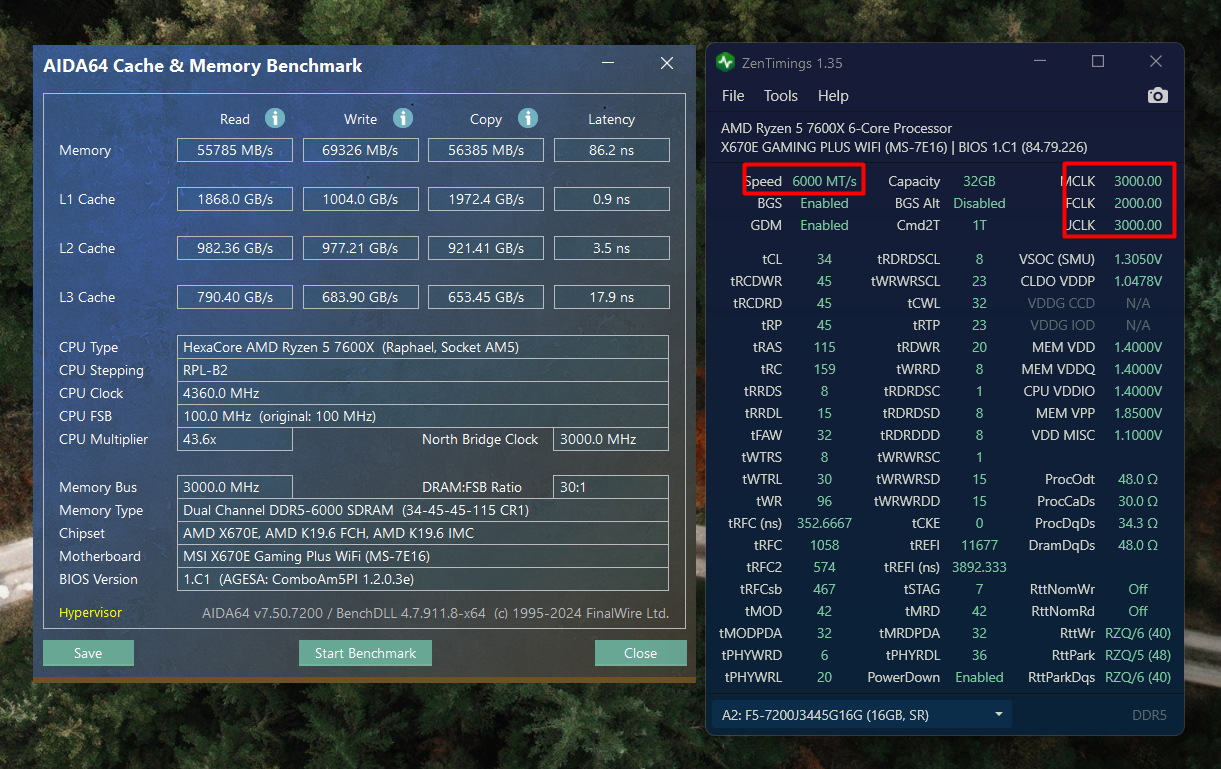Click tRAS value 115

824,347
